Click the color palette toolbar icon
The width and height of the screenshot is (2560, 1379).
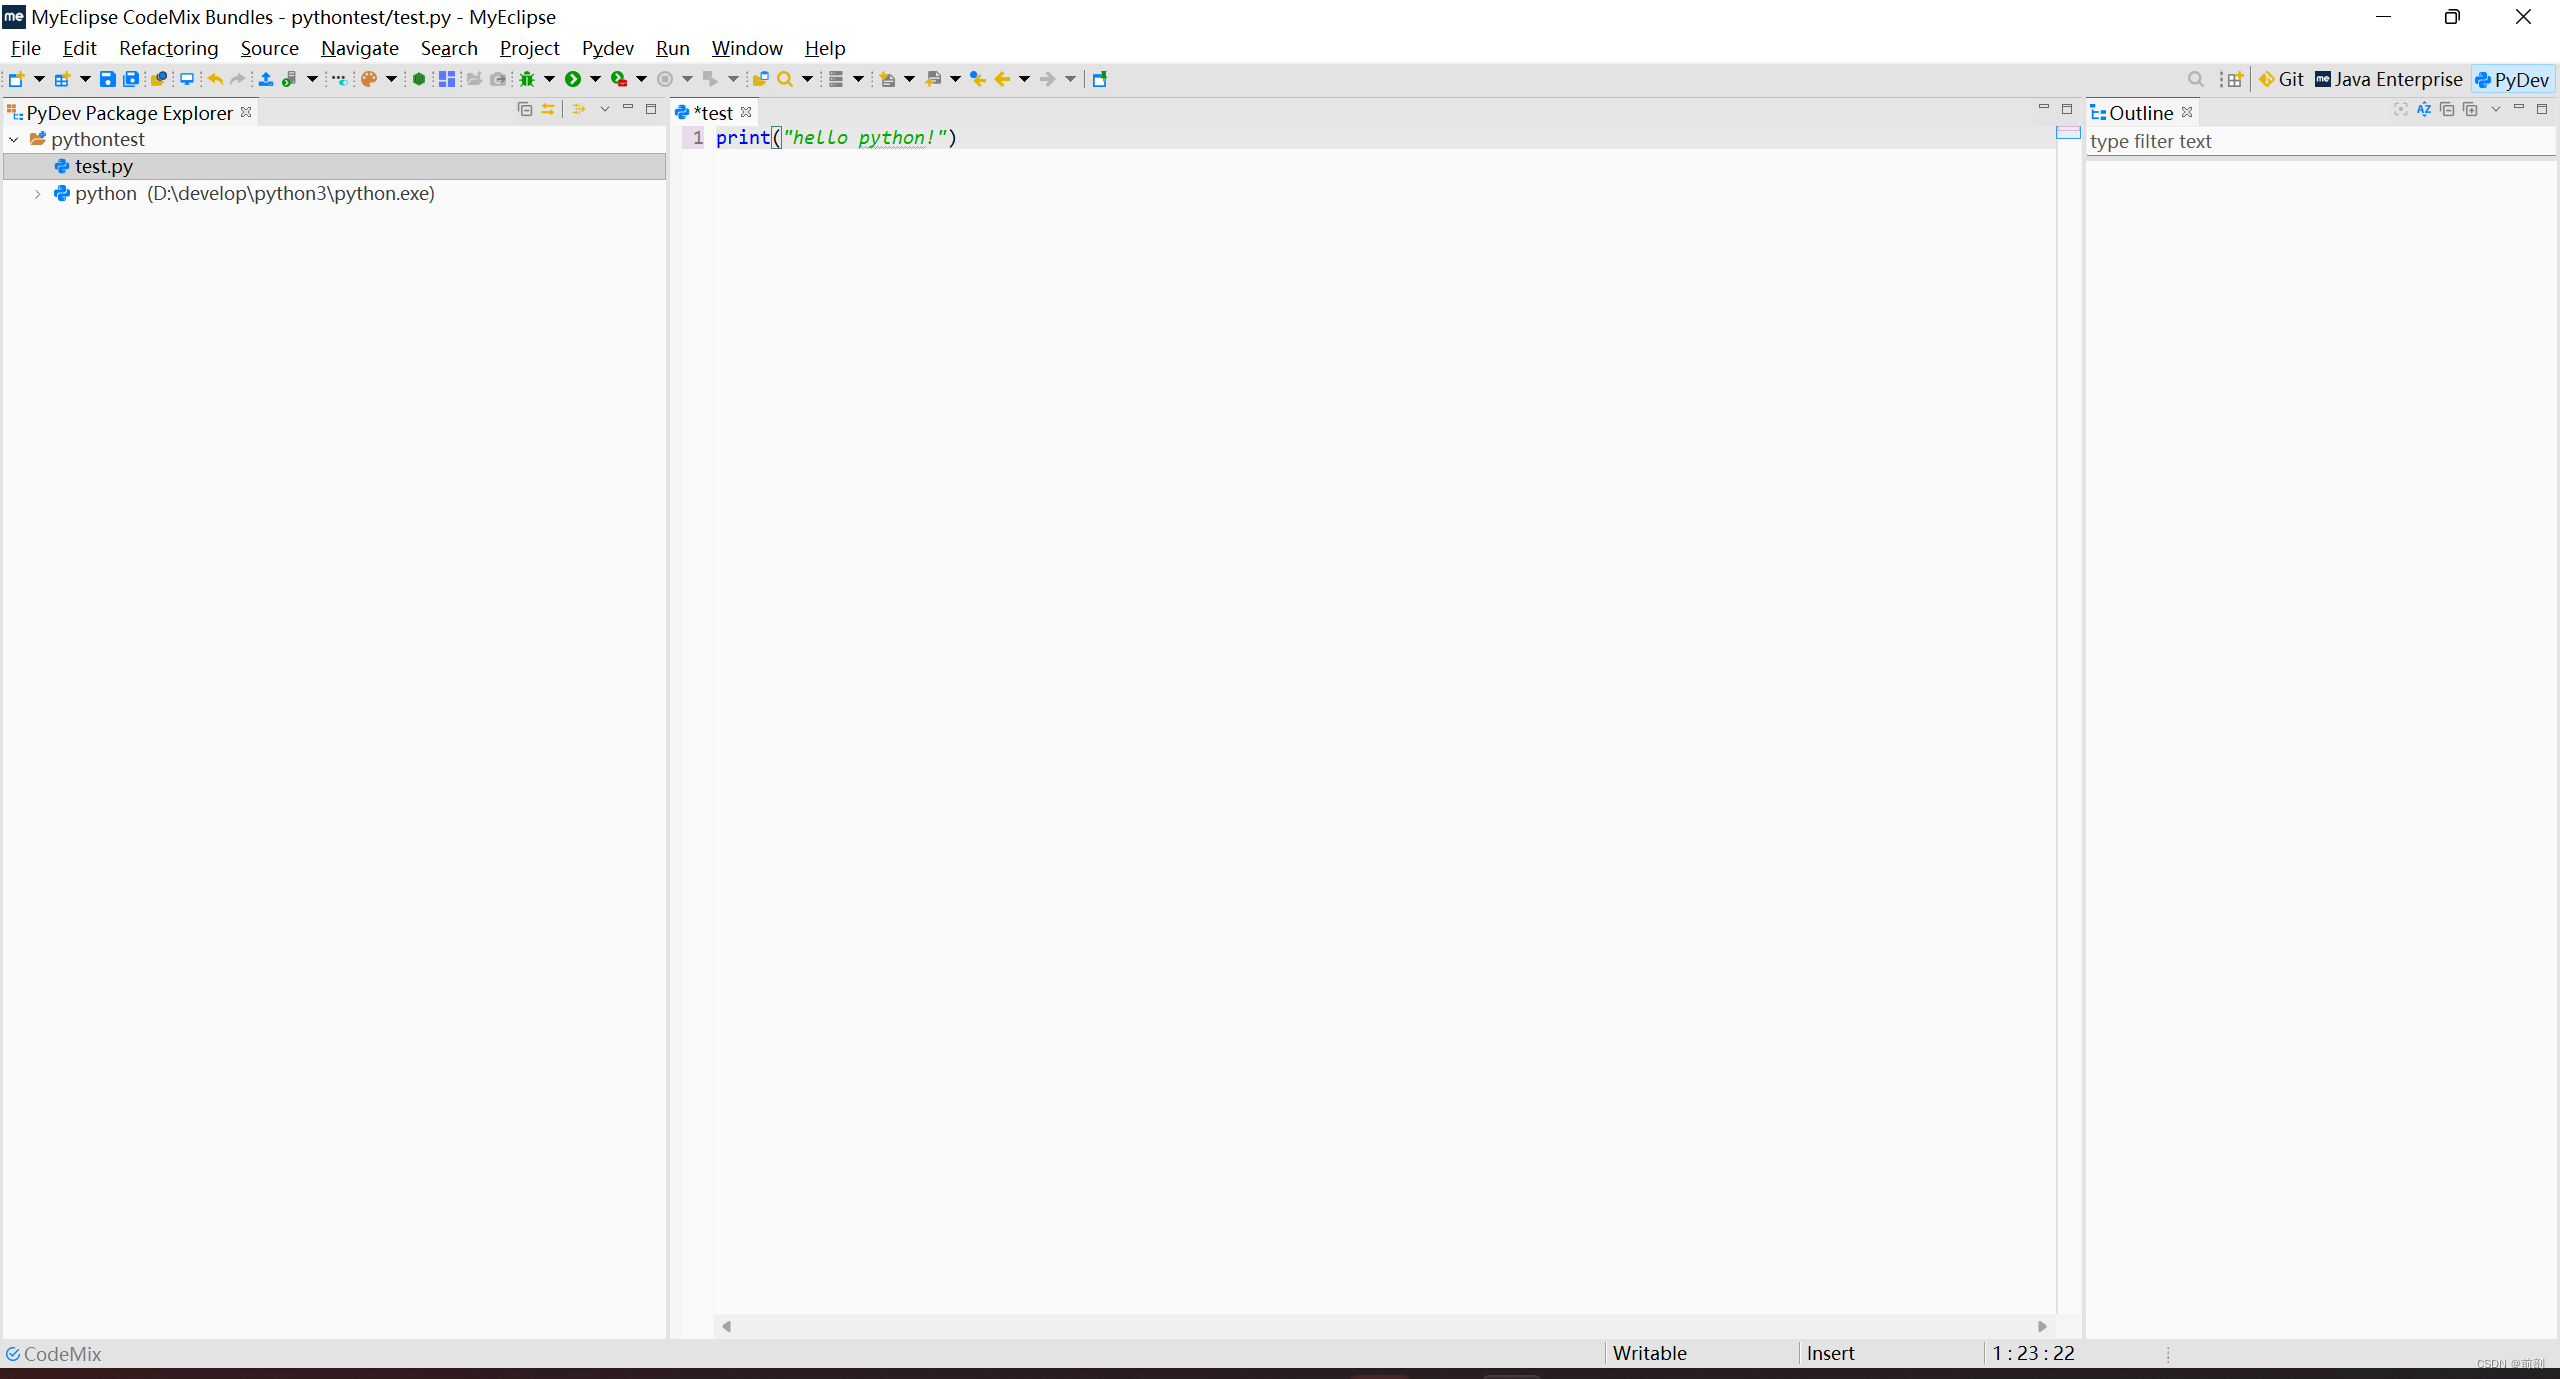369,79
